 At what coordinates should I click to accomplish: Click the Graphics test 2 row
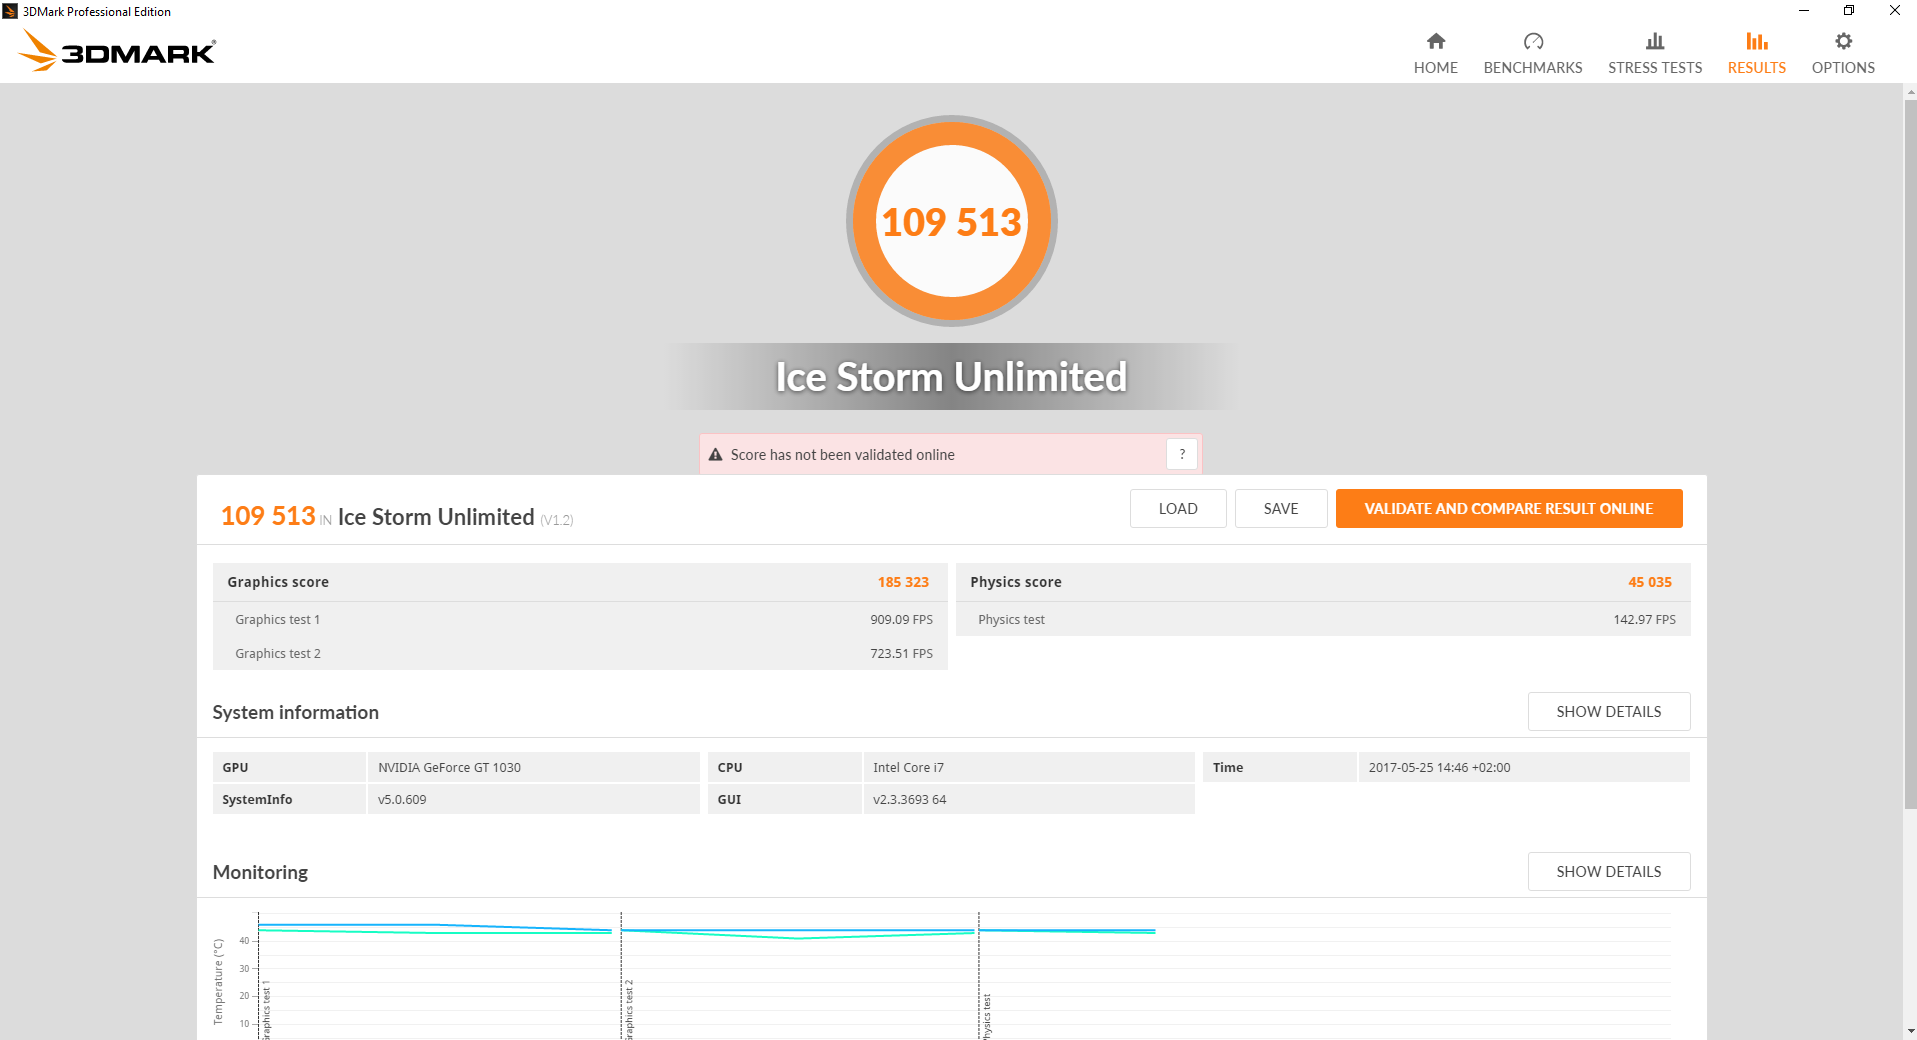580,653
